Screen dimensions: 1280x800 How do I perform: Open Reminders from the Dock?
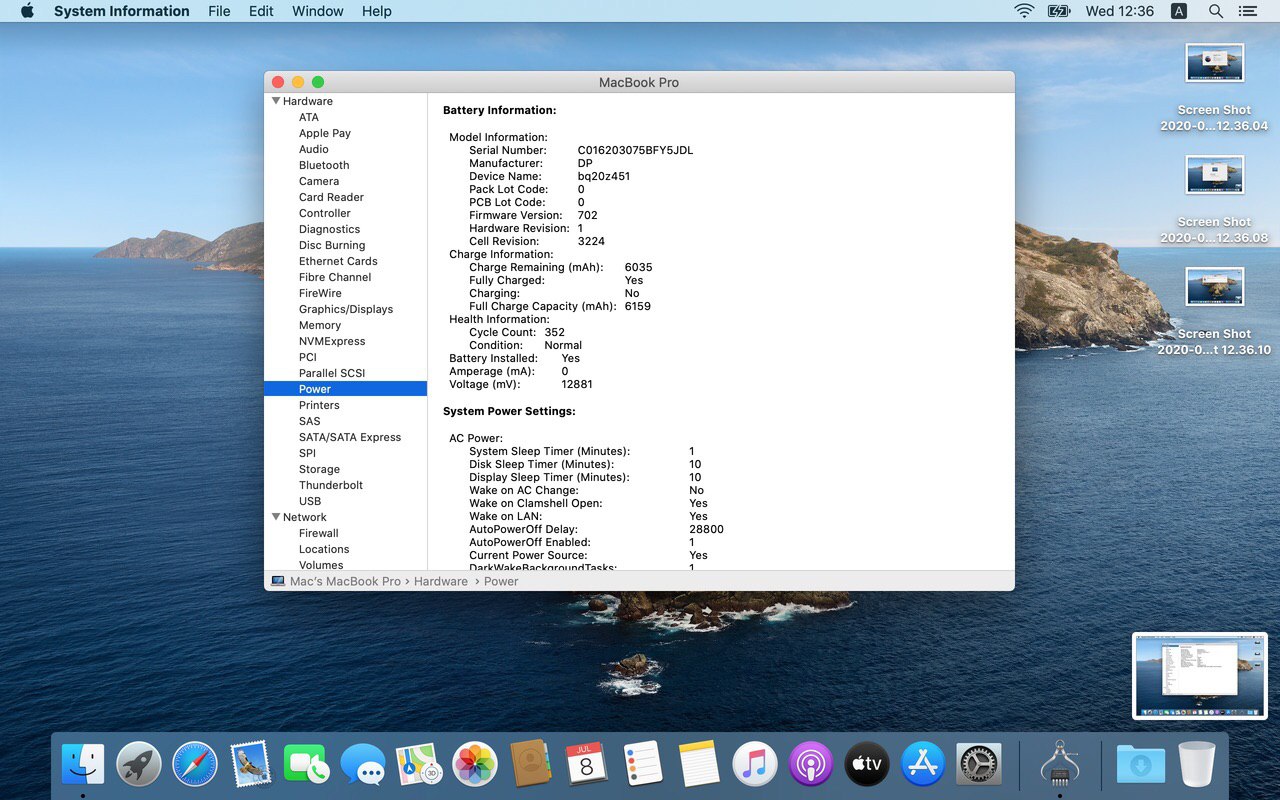[643, 765]
